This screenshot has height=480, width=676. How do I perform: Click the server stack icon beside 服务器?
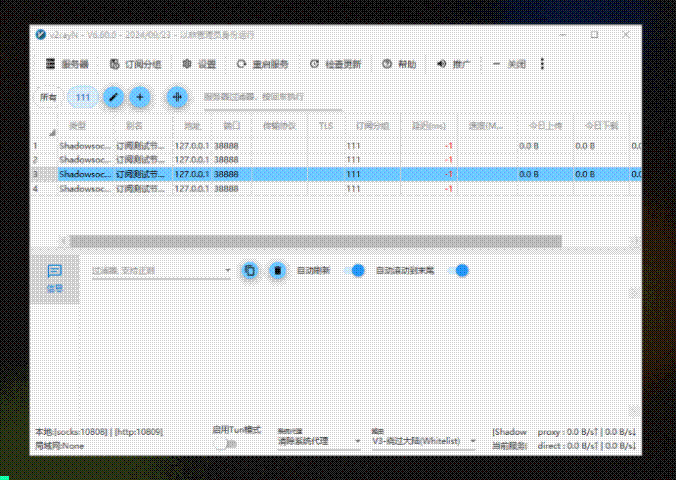coord(50,64)
